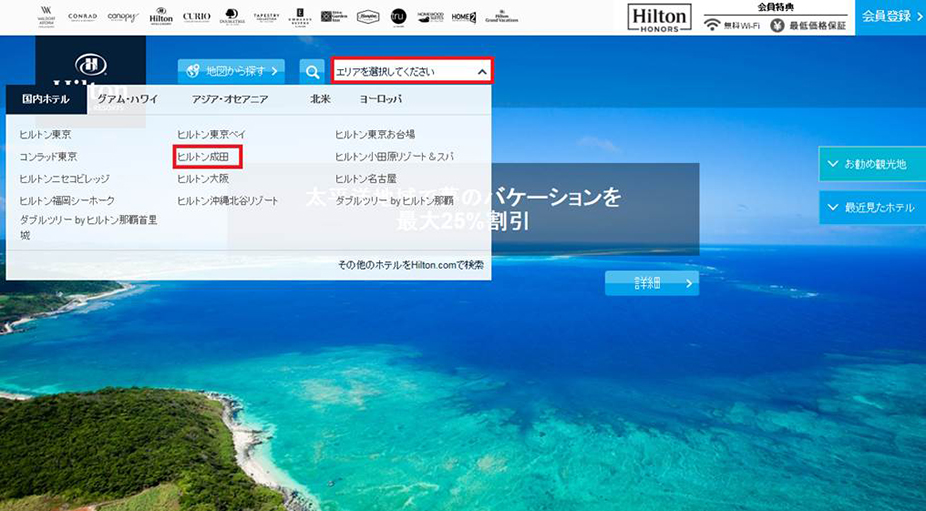
Task: Click the yen lowest-price guarantee icon
Action: [777, 25]
